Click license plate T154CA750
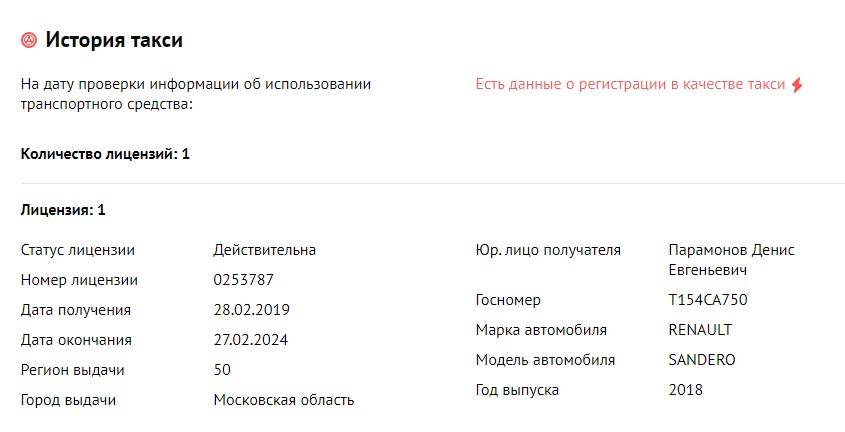 707,300
